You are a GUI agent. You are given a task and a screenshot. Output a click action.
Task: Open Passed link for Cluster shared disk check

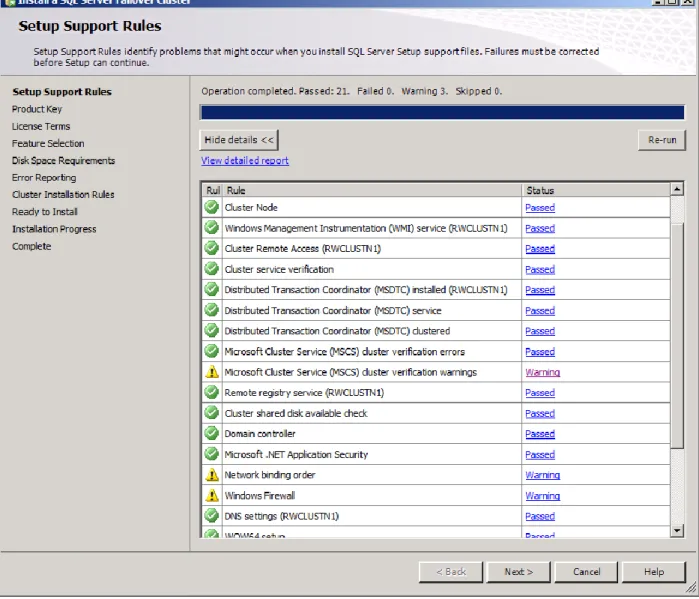(x=540, y=414)
